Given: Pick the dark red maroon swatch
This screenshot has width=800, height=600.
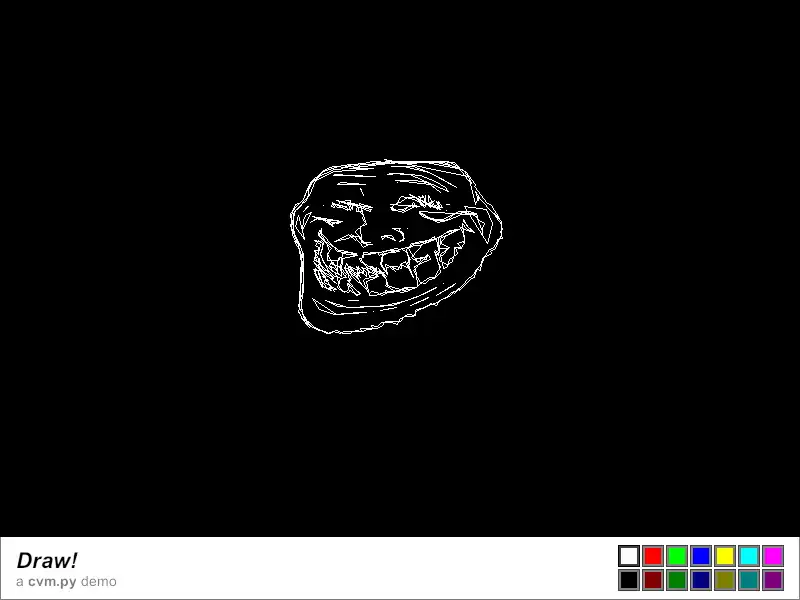Looking at the screenshot, I should click(x=653, y=580).
